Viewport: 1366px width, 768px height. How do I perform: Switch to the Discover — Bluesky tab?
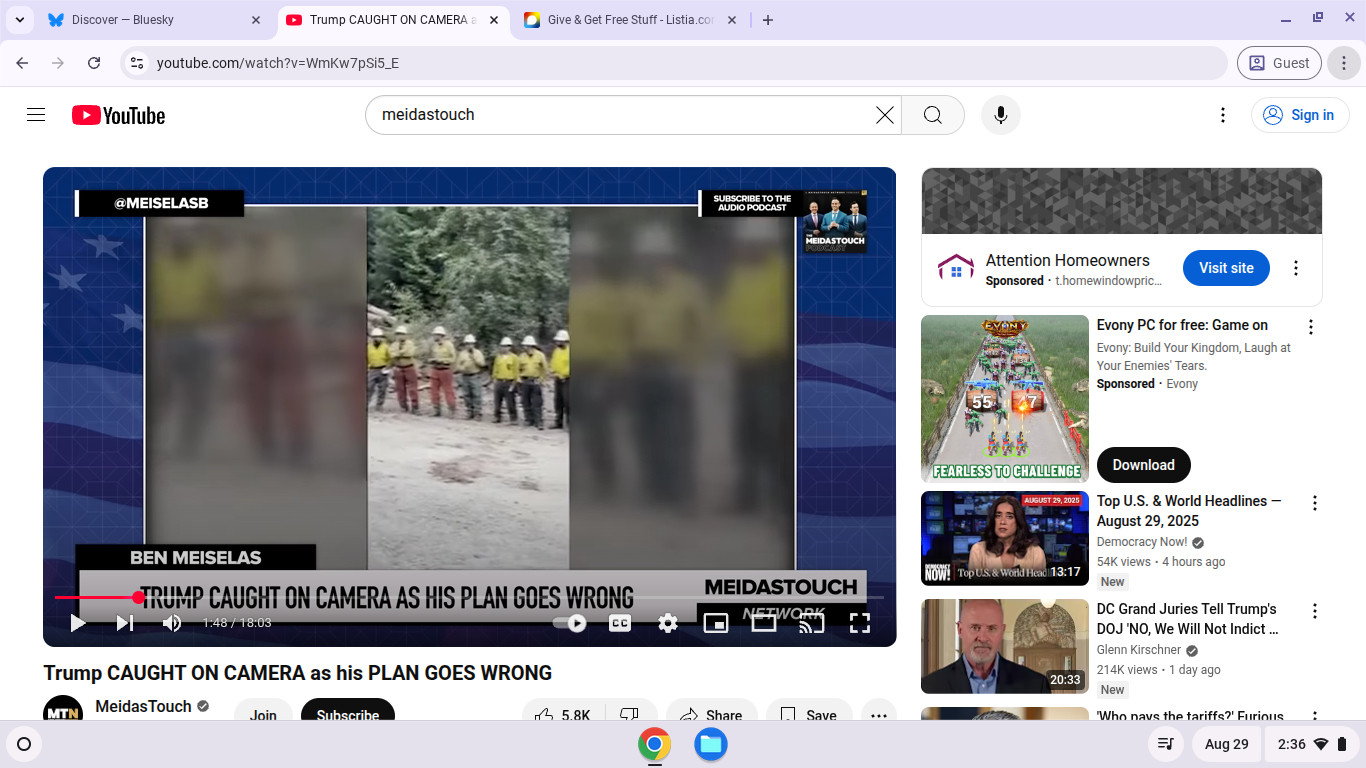pyautogui.click(x=154, y=20)
